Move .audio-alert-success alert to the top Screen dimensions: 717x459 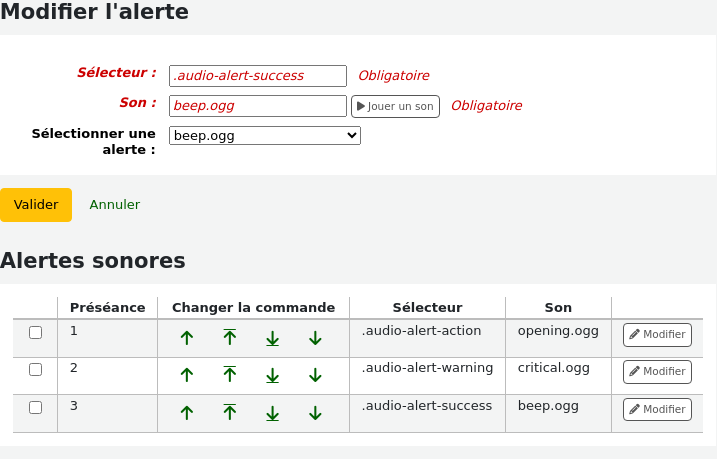pyautogui.click(x=230, y=412)
